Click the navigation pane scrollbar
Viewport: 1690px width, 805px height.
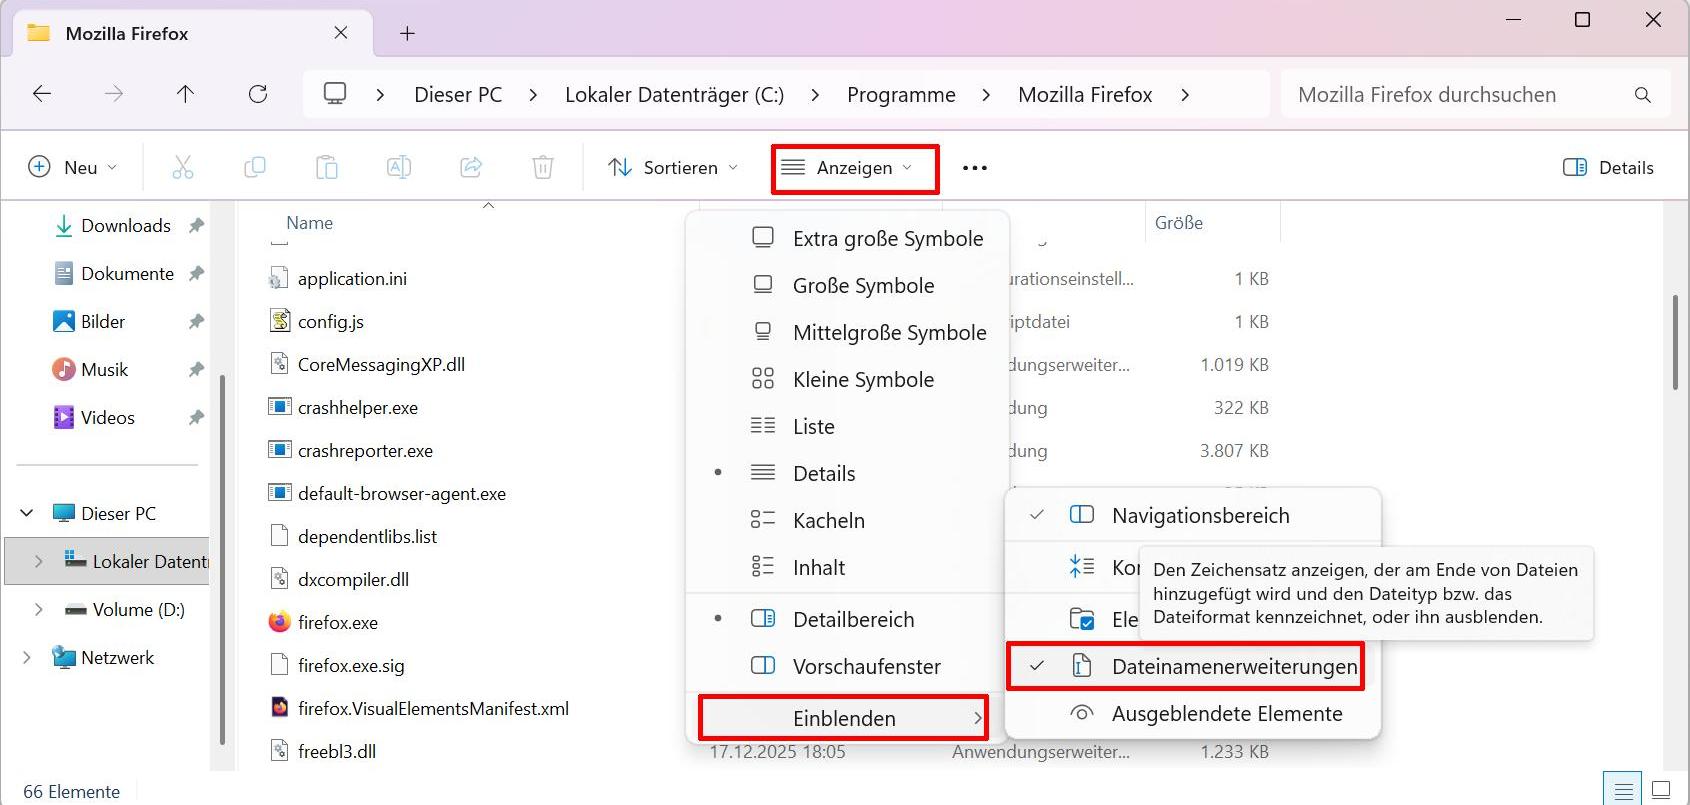222,560
